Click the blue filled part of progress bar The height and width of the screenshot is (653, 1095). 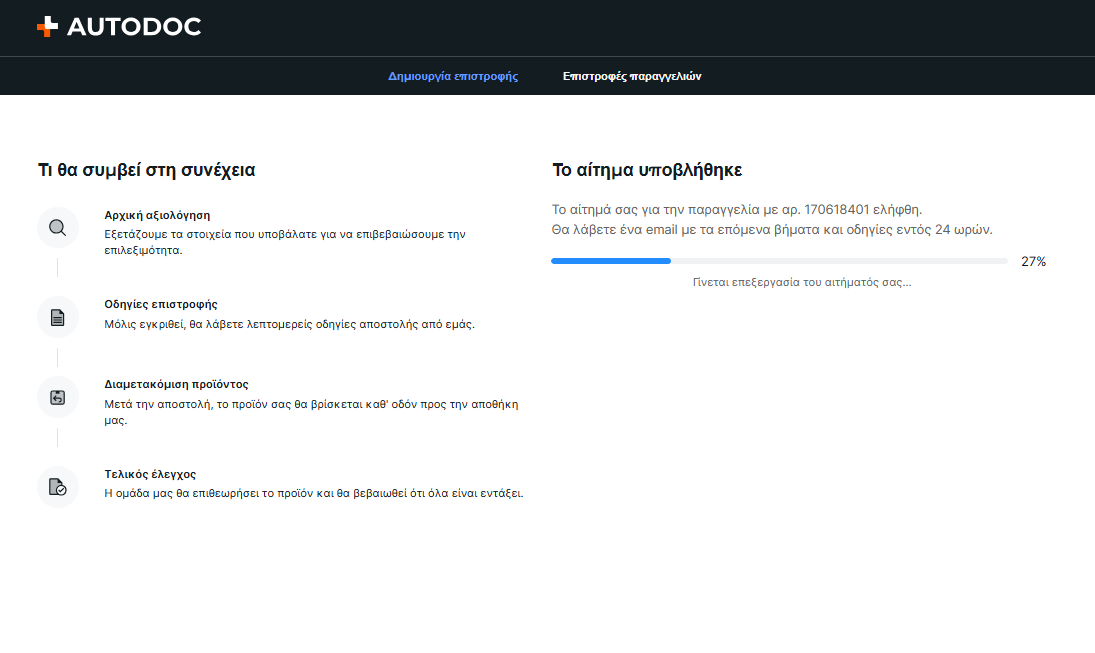click(x=611, y=261)
